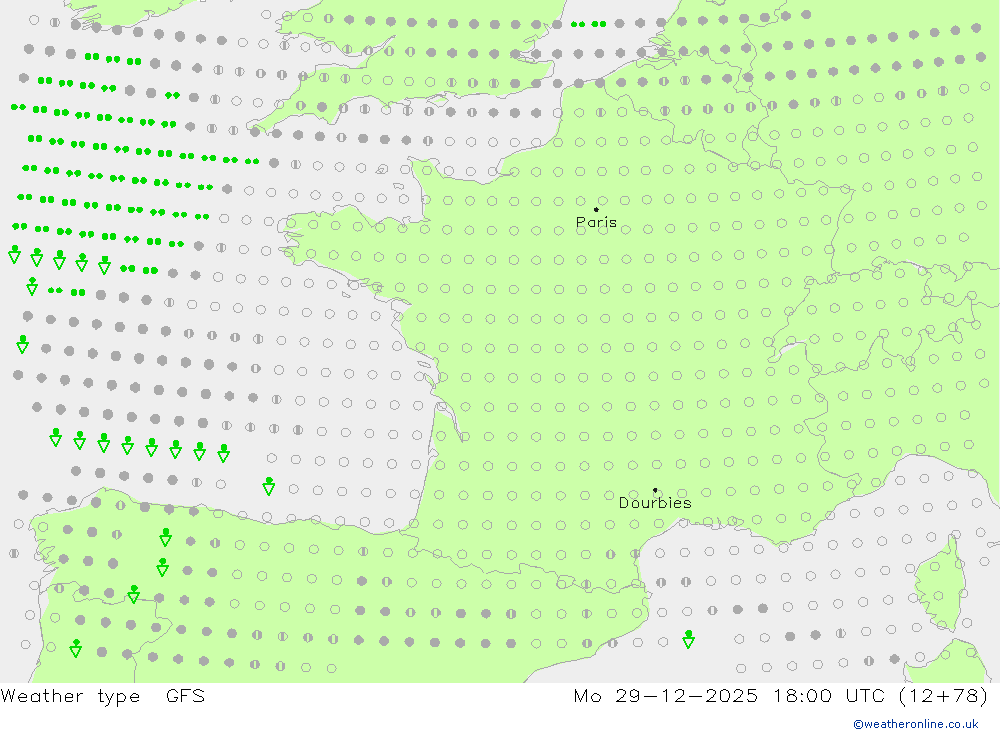1000x733 pixels.
Task: Click the Dourbies location label
Action: 655,503
